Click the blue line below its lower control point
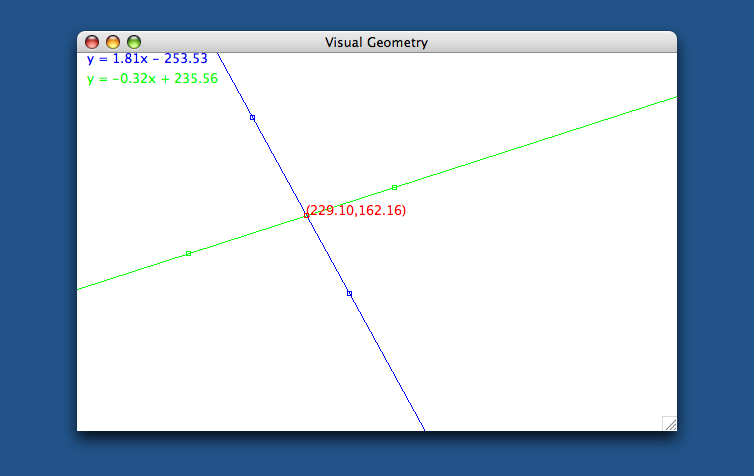The height and width of the screenshot is (476, 754). 387,362
